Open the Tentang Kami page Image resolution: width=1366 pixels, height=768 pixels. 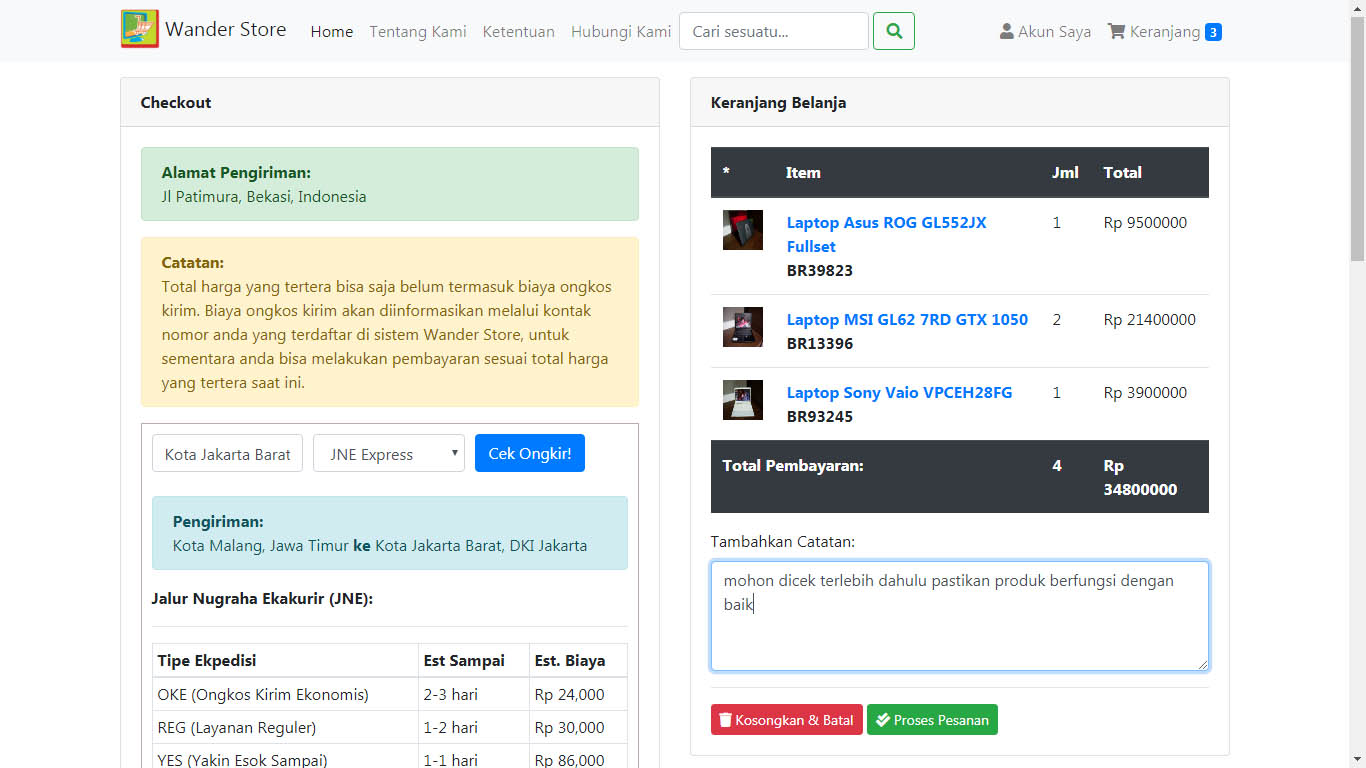(x=418, y=31)
